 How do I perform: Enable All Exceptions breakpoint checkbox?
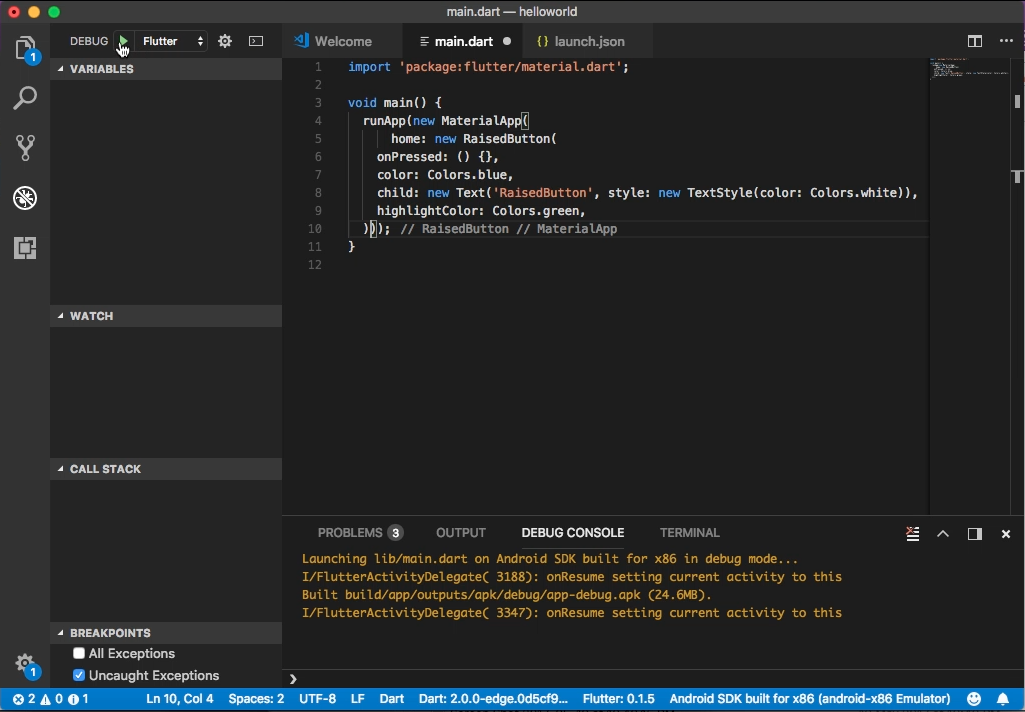(x=79, y=653)
